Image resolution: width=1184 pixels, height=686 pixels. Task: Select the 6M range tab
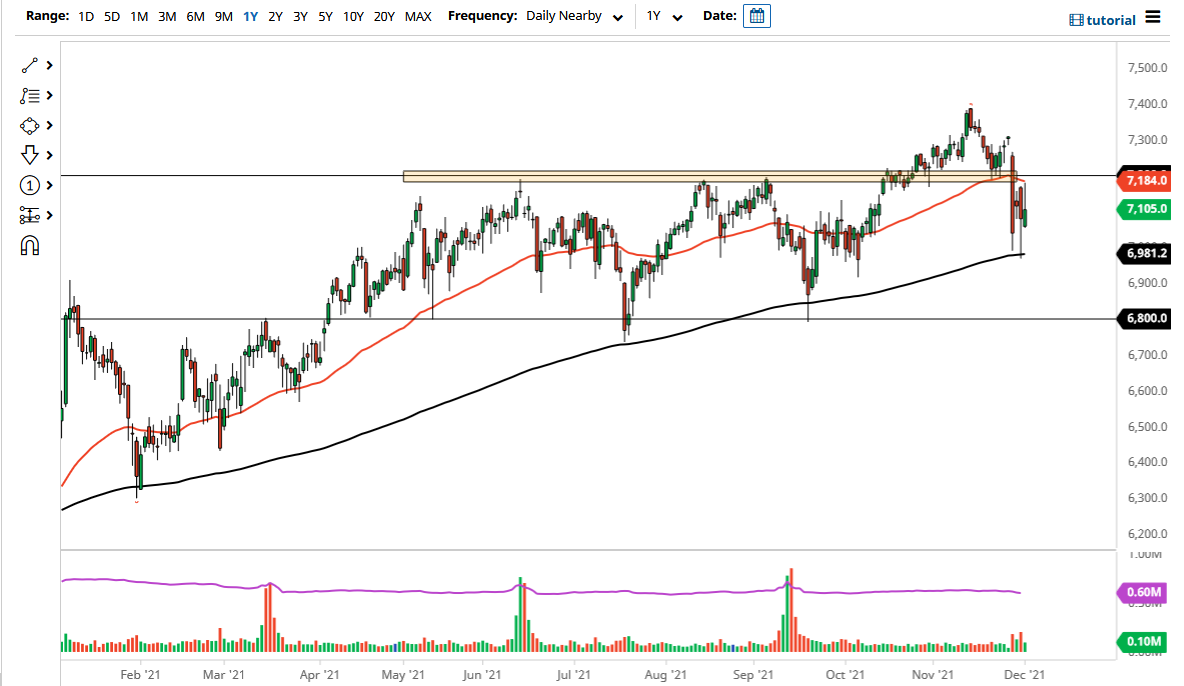click(x=195, y=16)
